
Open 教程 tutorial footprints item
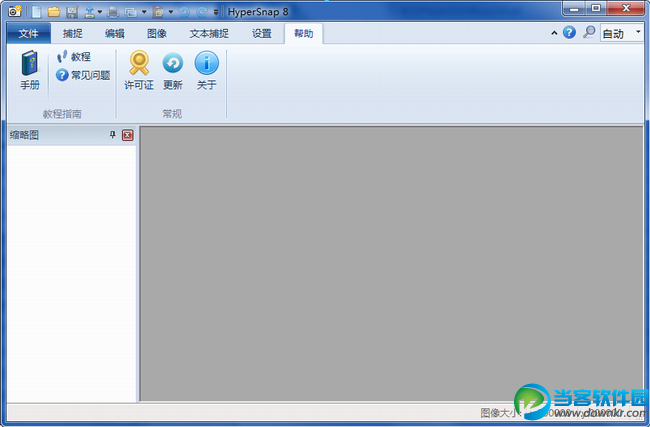coord(74,56)
